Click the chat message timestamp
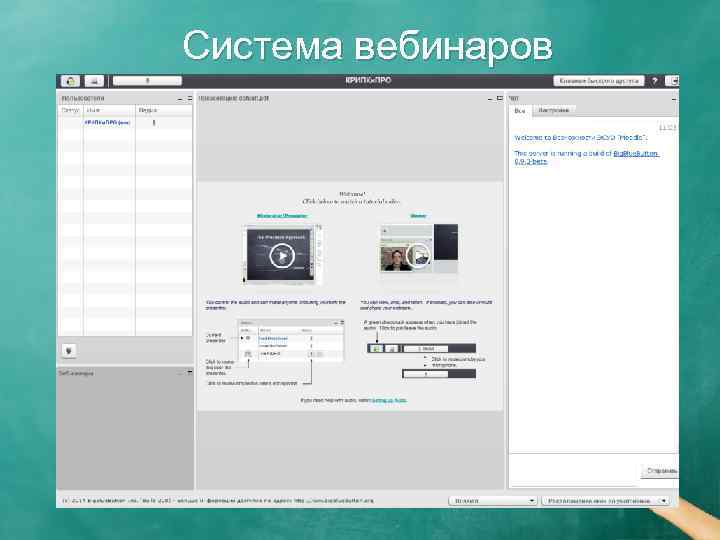720x540 pixels. pos(667,127)
